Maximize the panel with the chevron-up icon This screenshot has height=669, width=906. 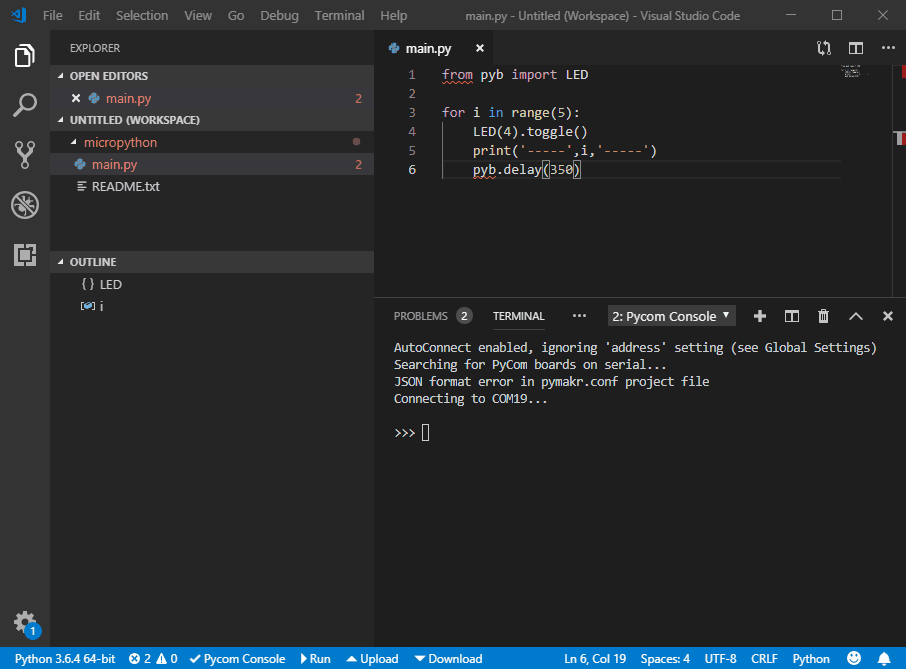pos(855,316)
